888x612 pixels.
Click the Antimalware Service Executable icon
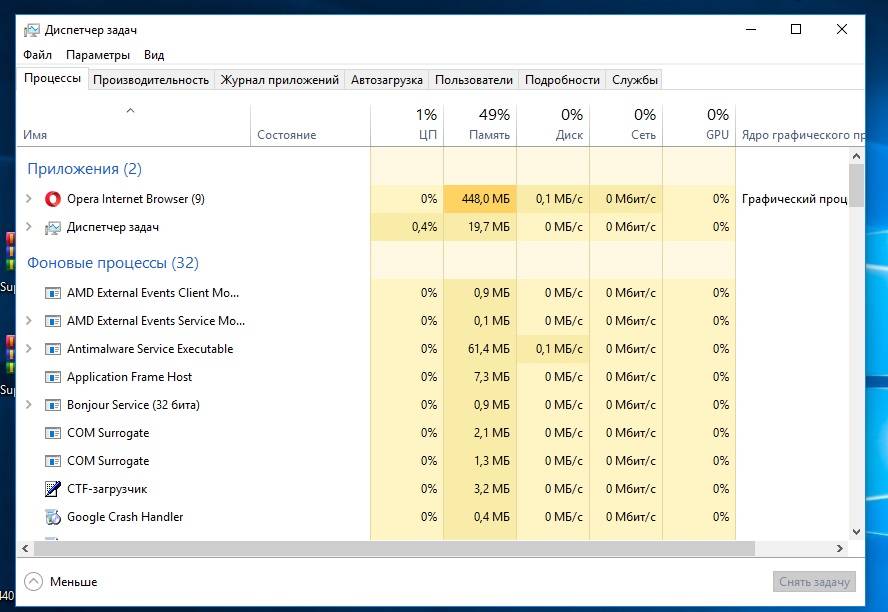[53, 349]
